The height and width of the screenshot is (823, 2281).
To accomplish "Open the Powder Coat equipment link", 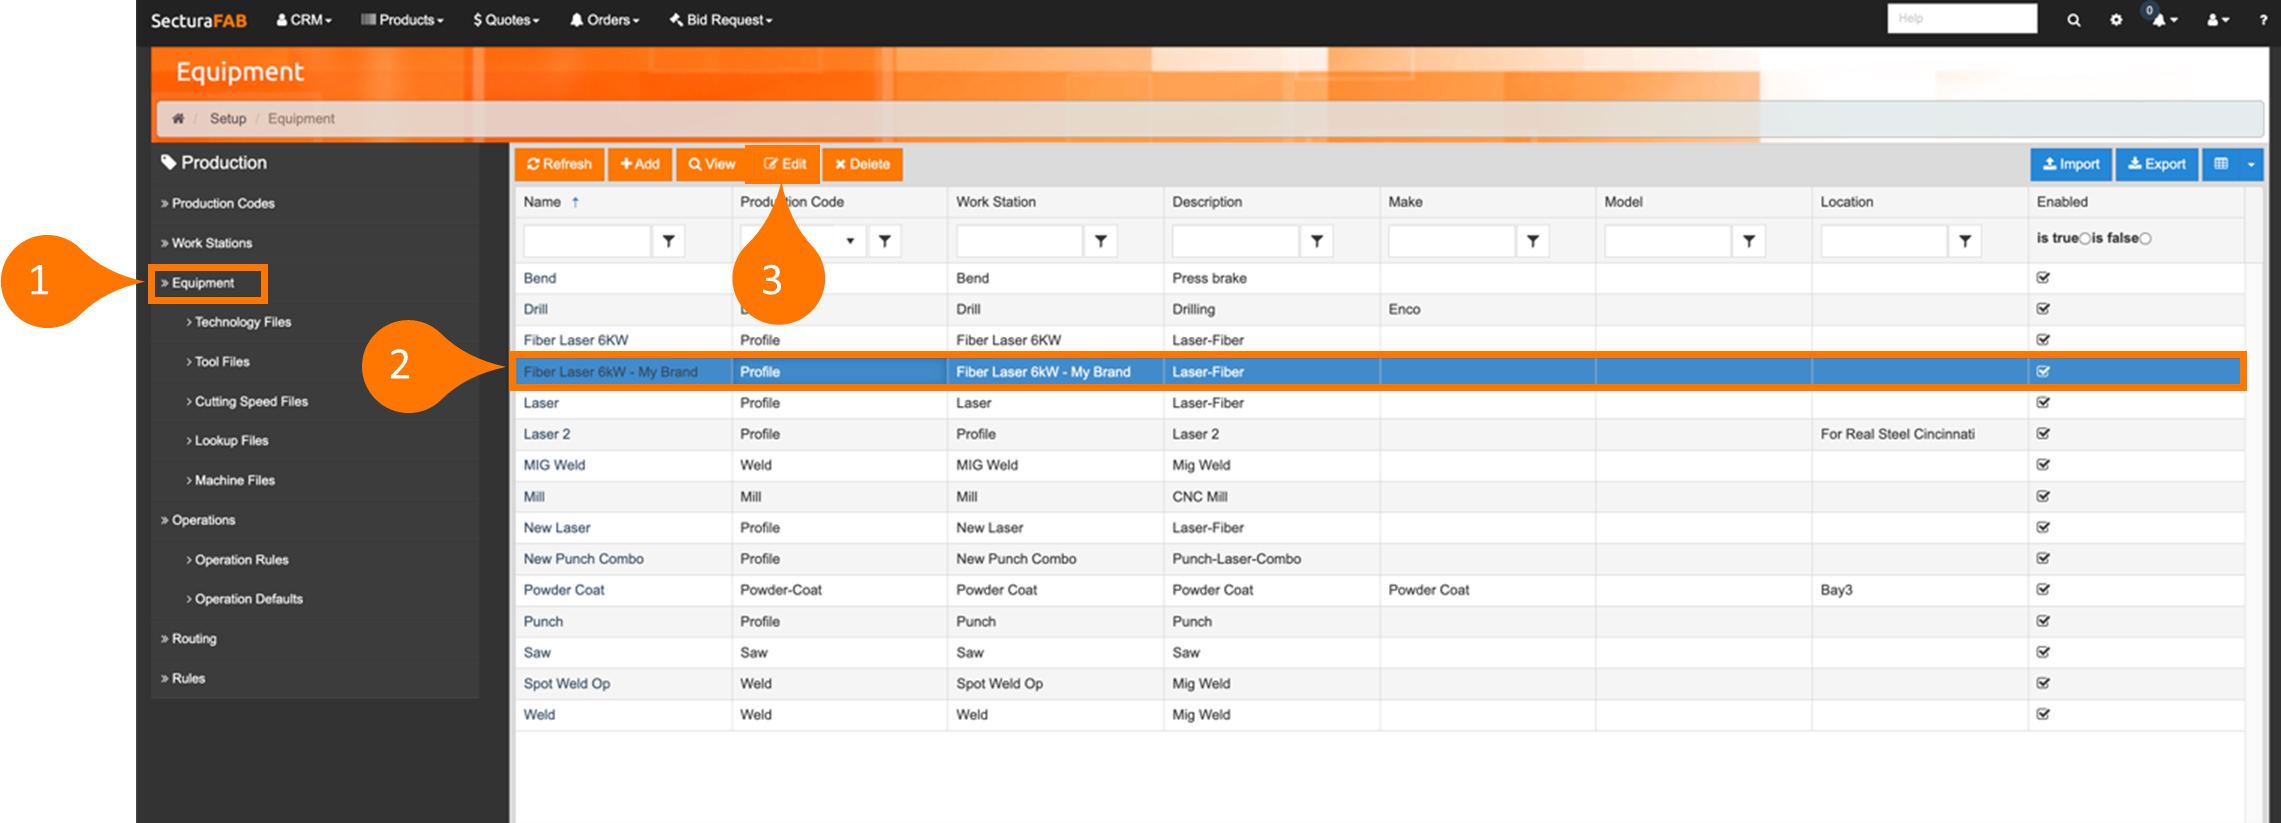I will (x=564, y=590).
